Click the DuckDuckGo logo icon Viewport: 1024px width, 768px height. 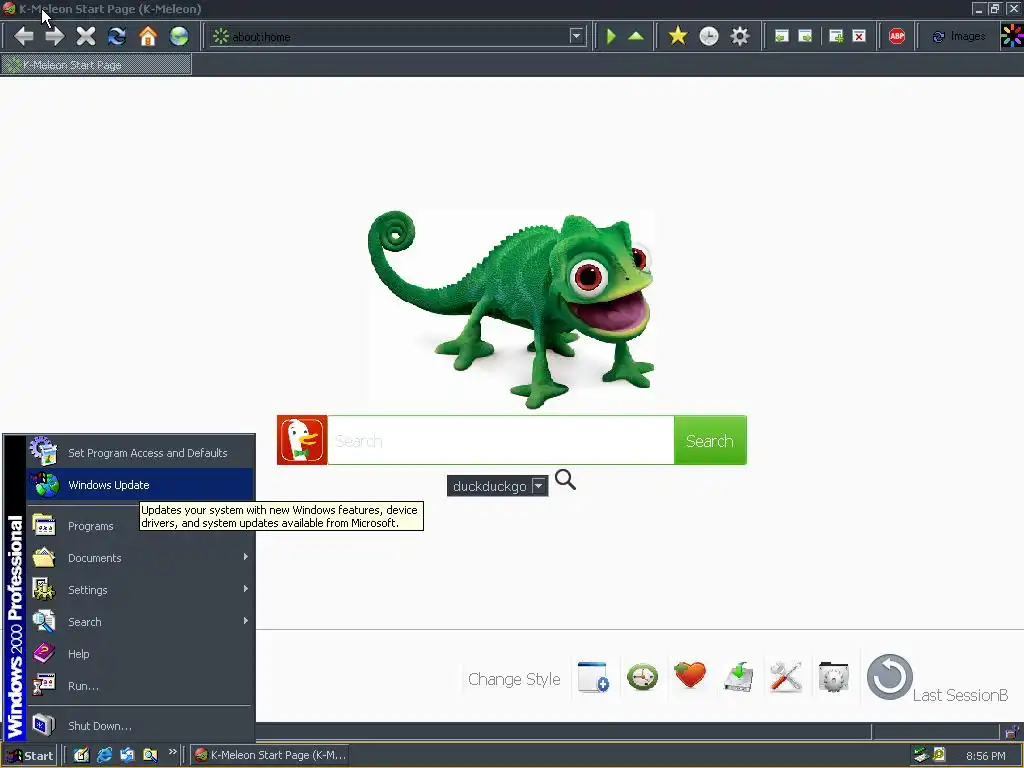[x=302, y=440]
